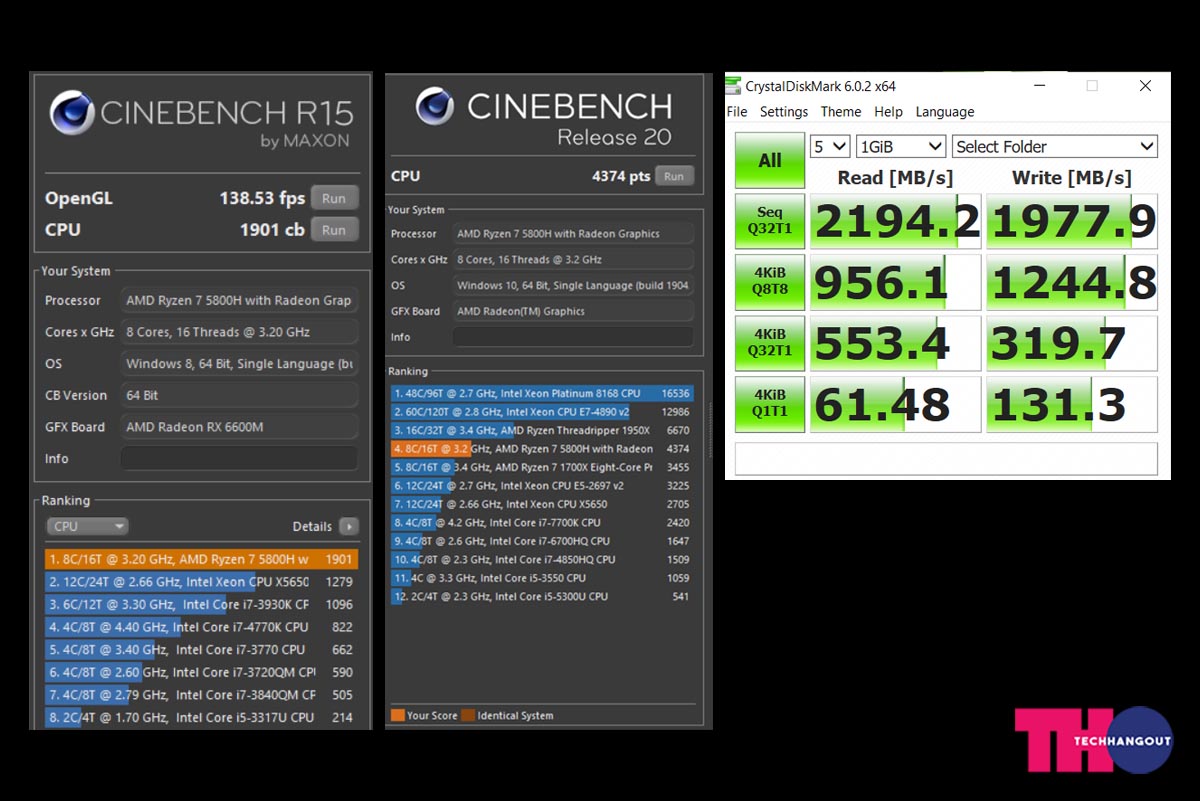Select the Core i5-3550 1059 row
This screenshot has height=801, width=1200.
pyautogui.click(x=542, y=578)
